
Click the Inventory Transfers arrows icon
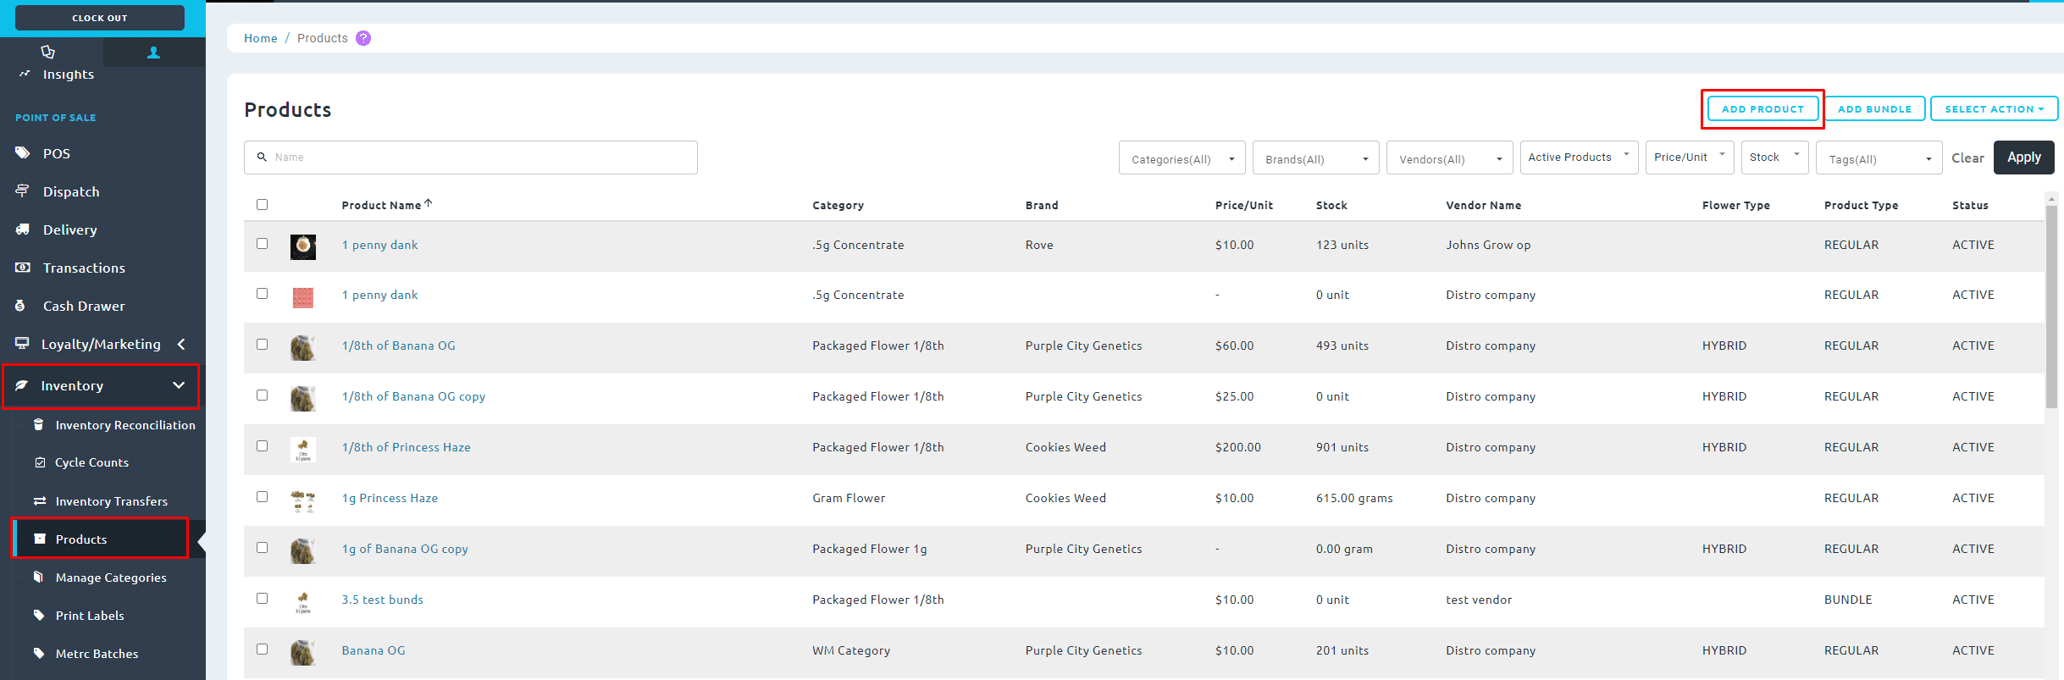click(40, 501)
